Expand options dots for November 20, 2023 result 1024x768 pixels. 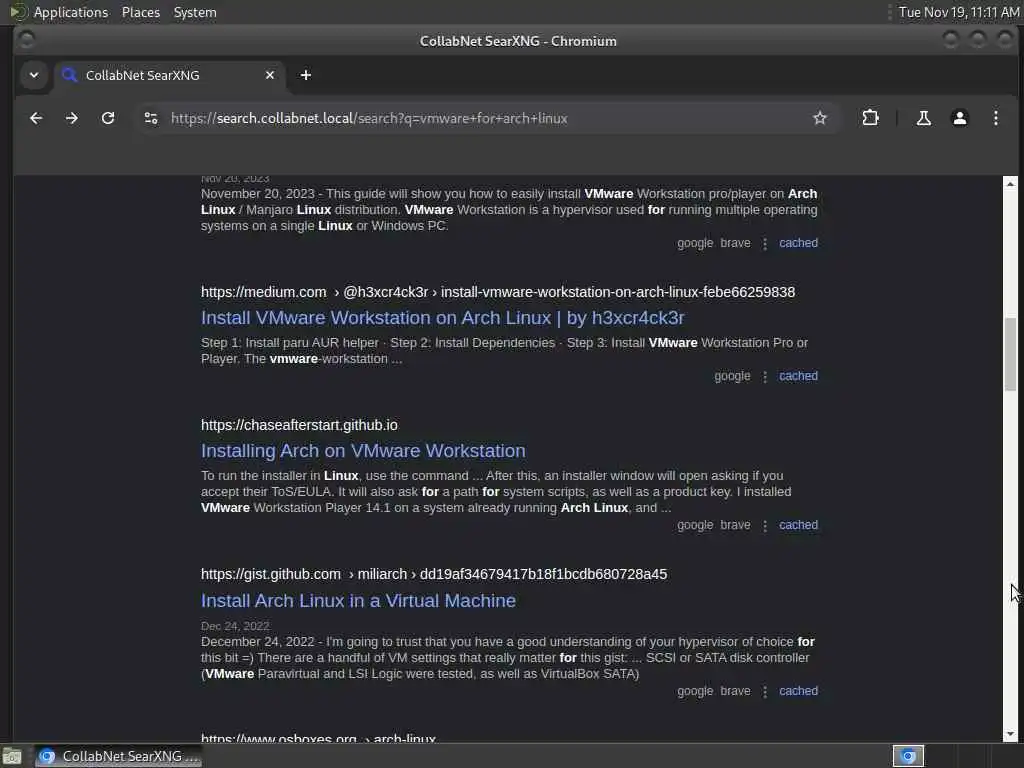(x=765, y=244)
